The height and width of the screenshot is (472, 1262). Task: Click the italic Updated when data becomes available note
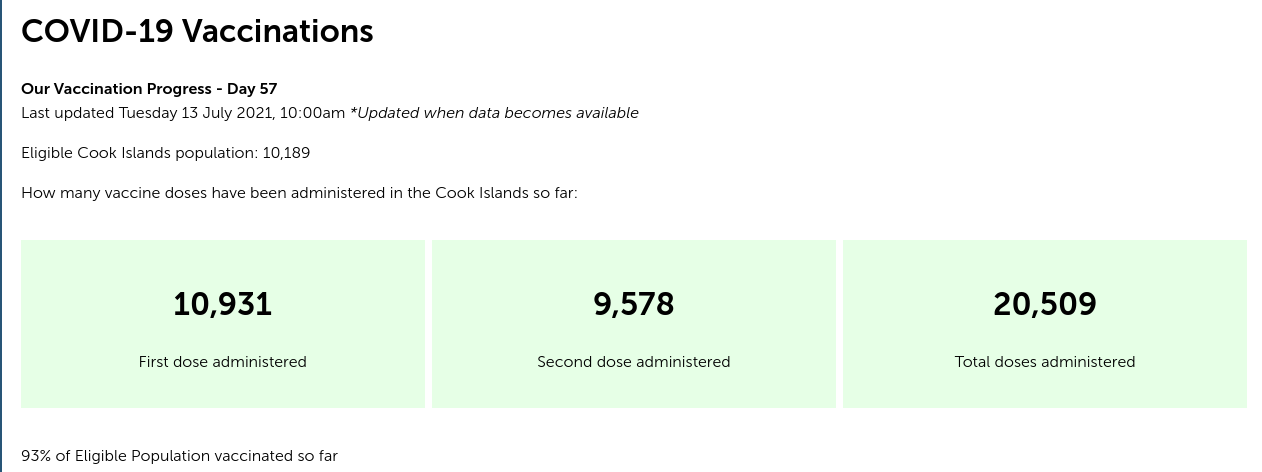pyautogui.click(x=494, y=113)
